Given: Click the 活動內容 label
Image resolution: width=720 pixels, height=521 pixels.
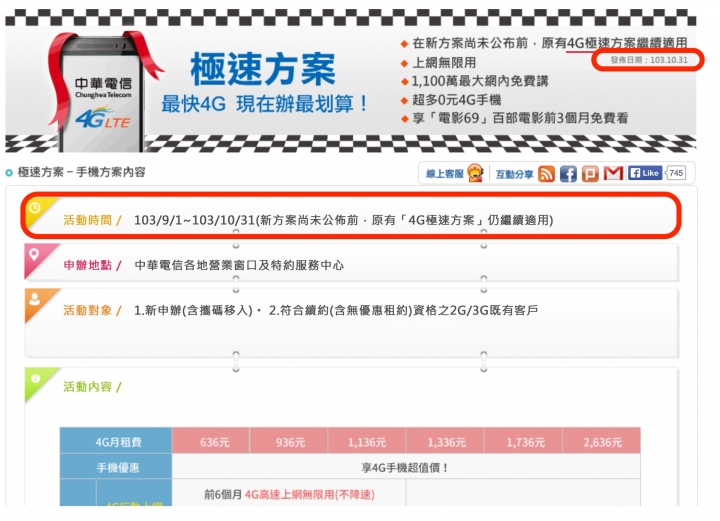Looking at the screenshot, I should click(x=87, y=387).
